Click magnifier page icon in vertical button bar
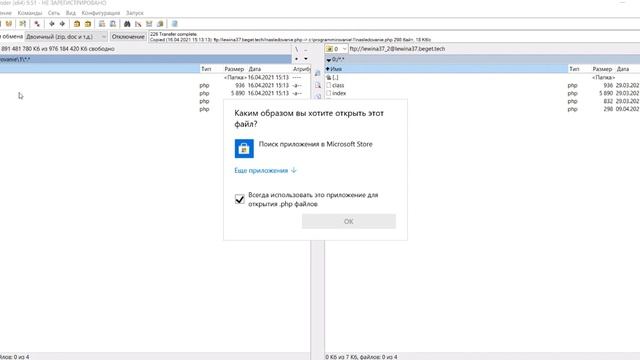 [318, 85]
